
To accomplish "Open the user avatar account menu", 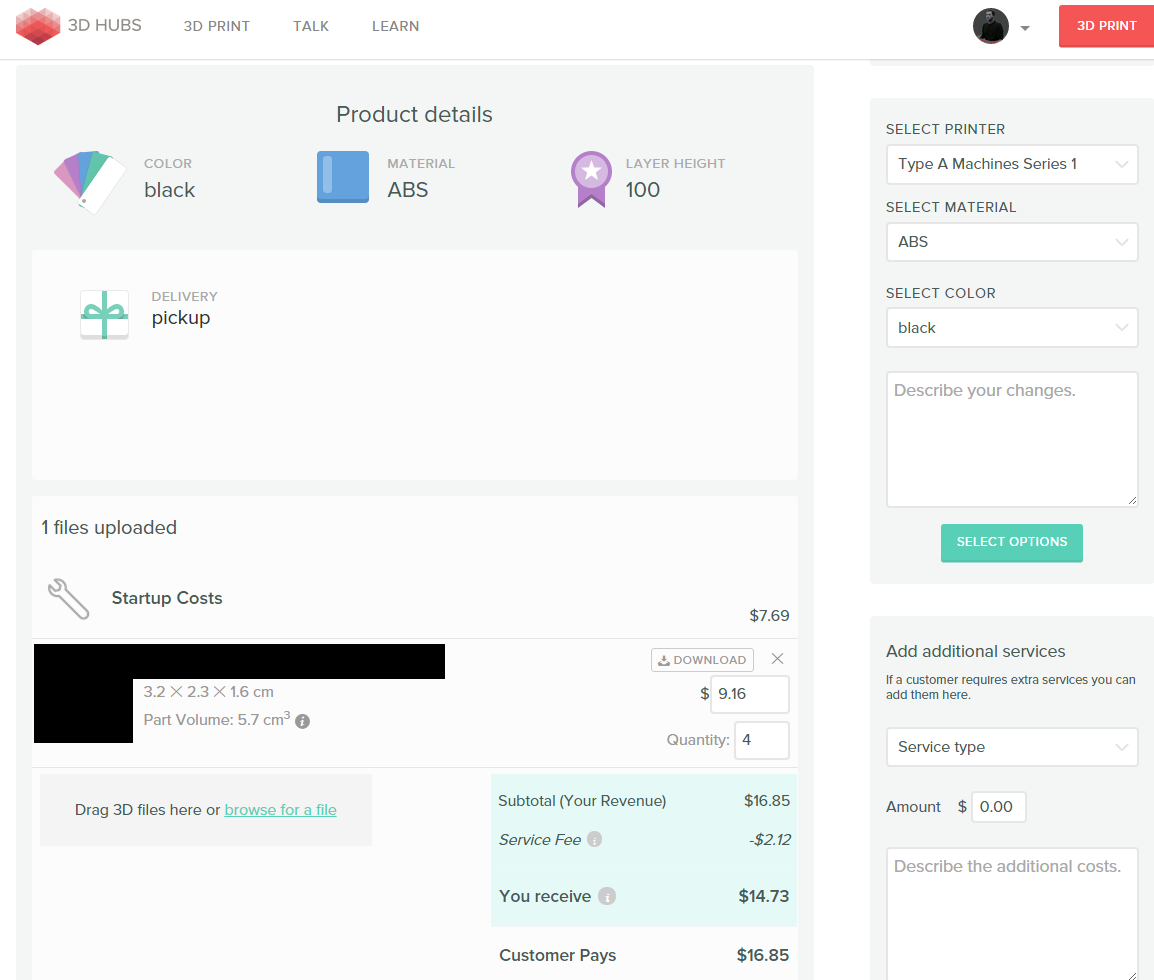I will tap(1001, 27).
